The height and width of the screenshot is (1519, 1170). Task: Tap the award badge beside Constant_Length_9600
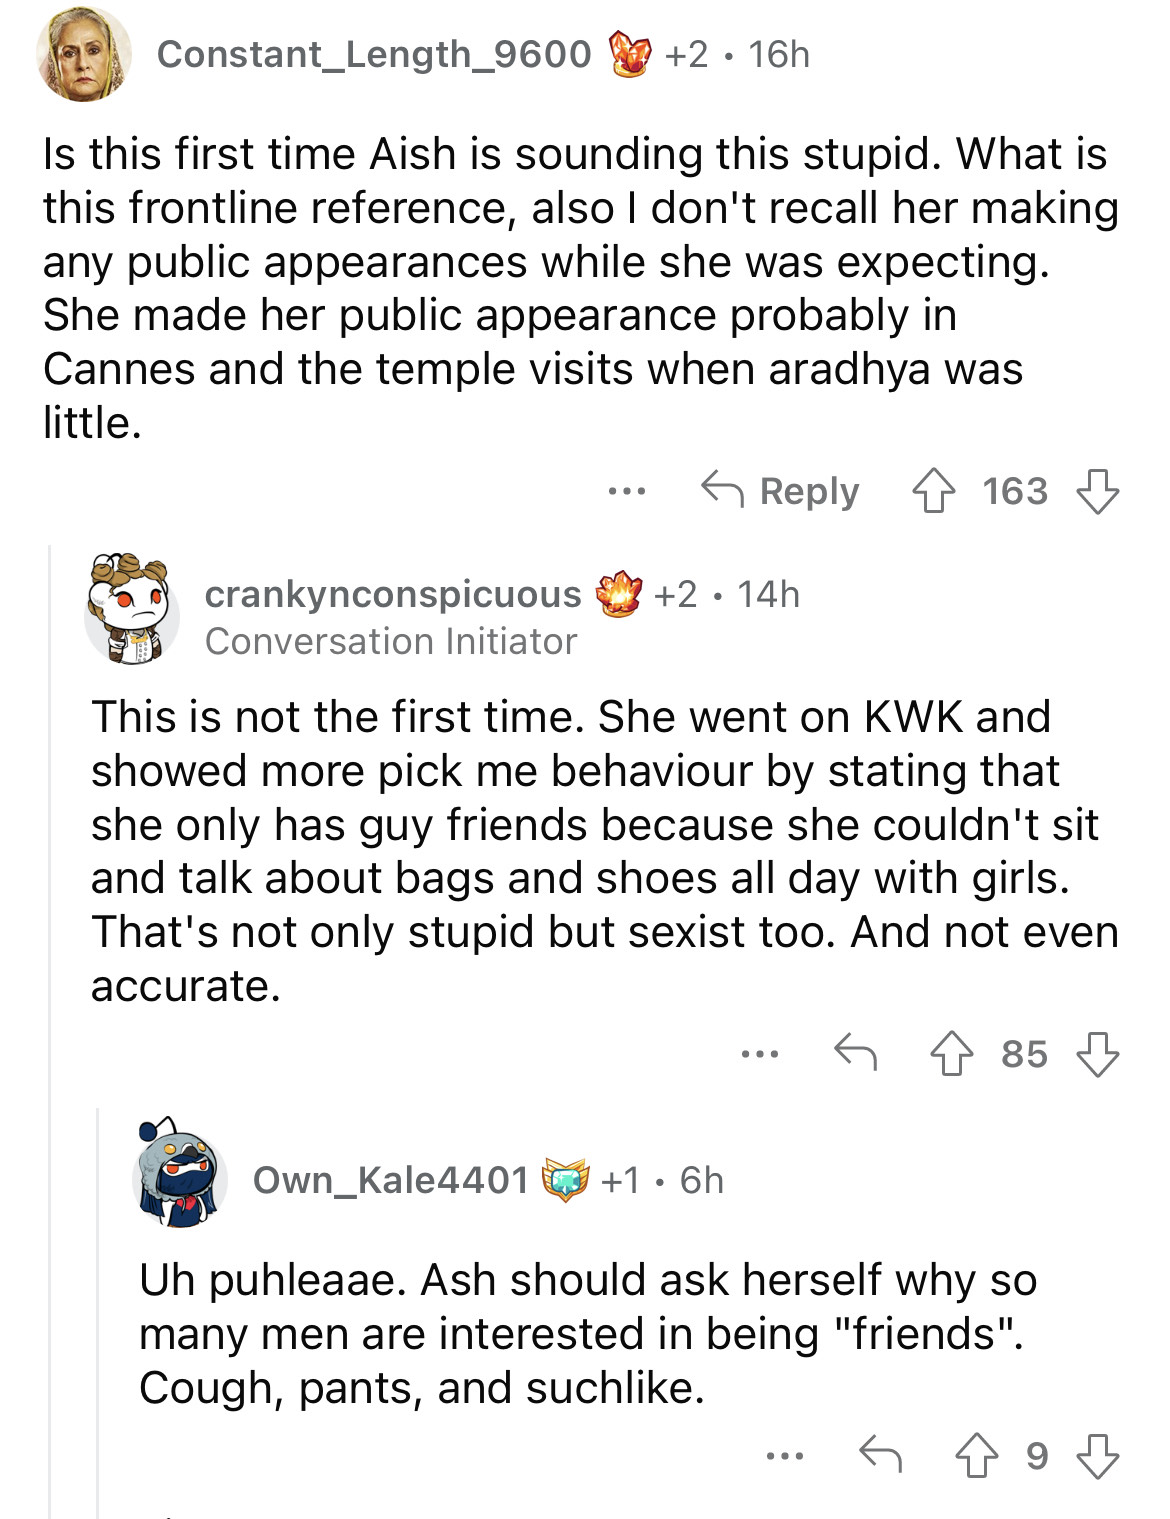point(630,54)
